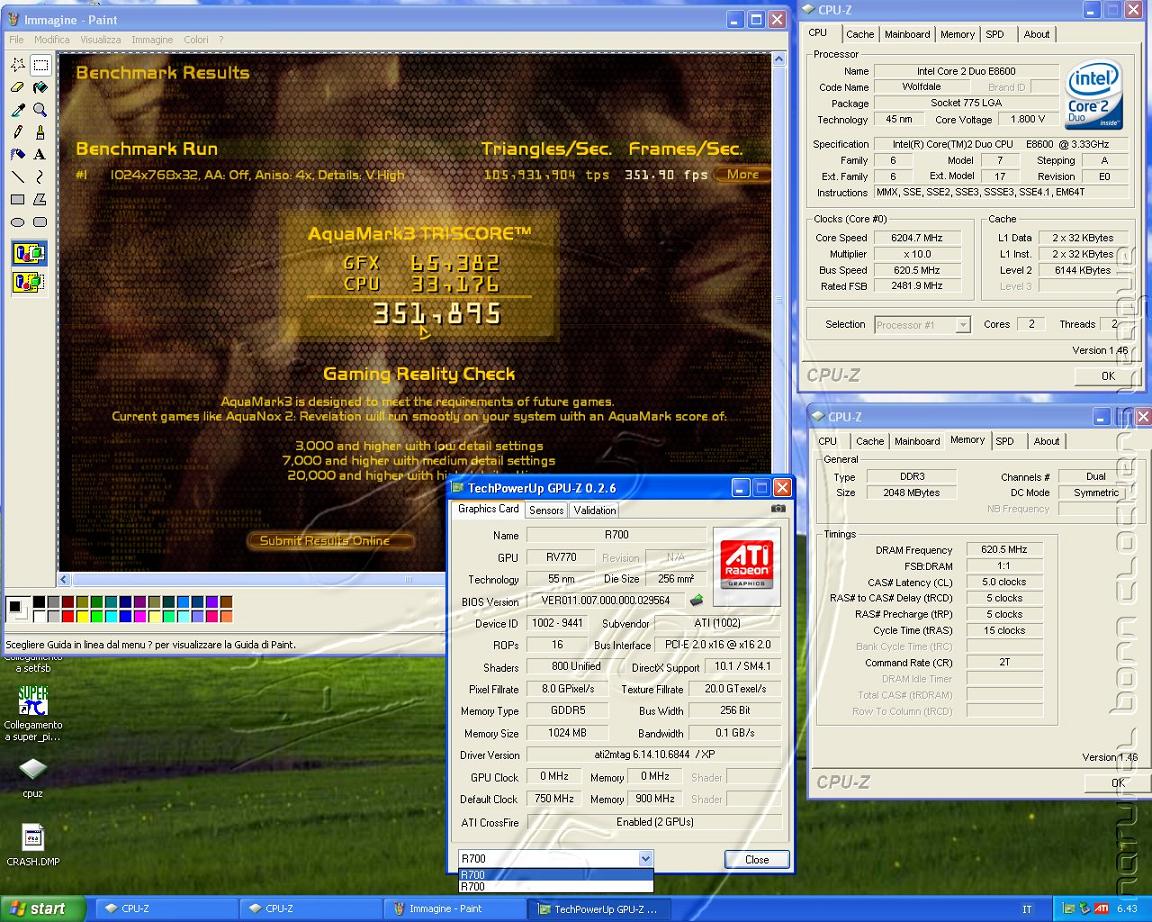Select the rectangular Select tool in Paint

tap(40, 65)
